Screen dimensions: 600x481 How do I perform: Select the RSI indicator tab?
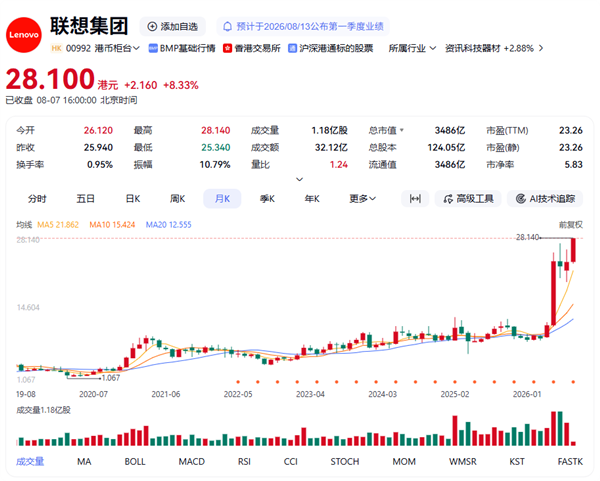[x=244, y=461]
